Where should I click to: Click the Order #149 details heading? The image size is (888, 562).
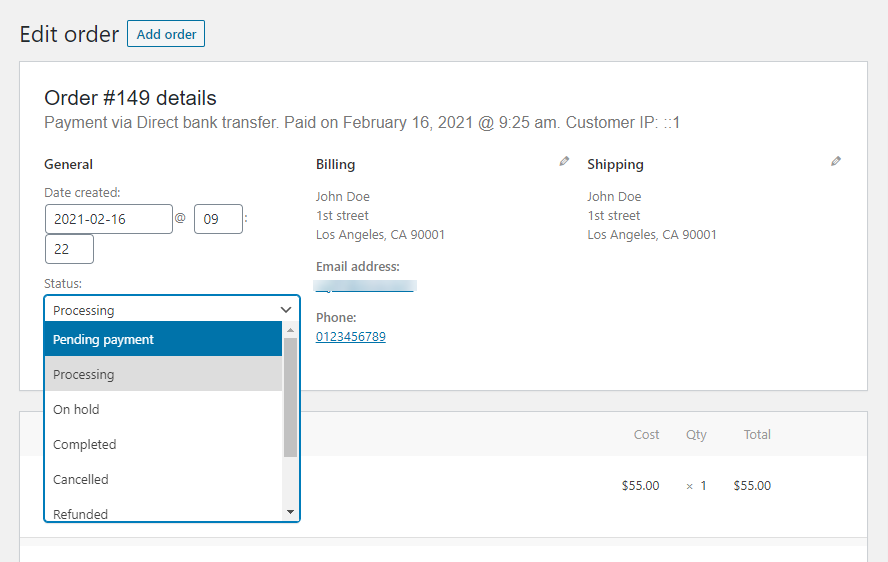130,98
